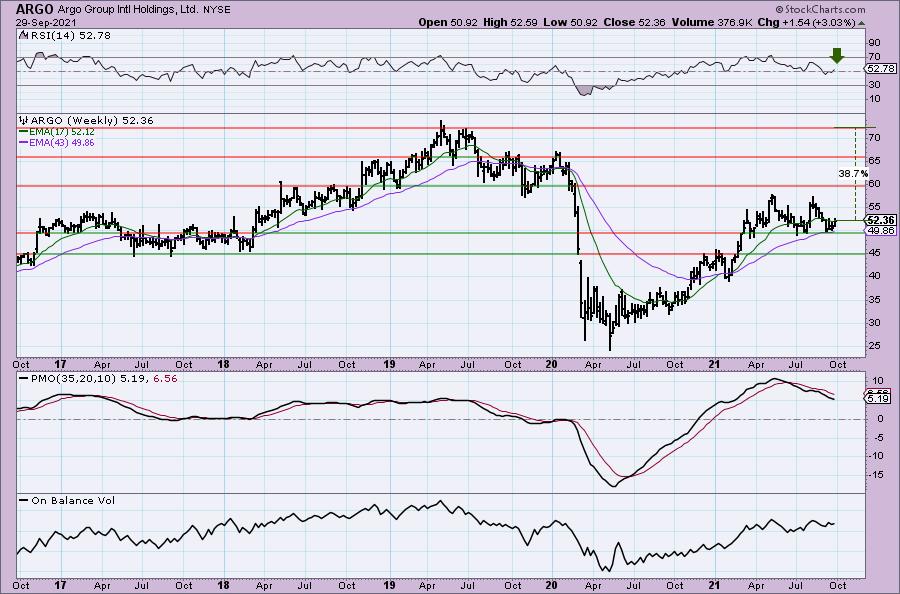Select the Open 50.92 value

click(447, 22)
